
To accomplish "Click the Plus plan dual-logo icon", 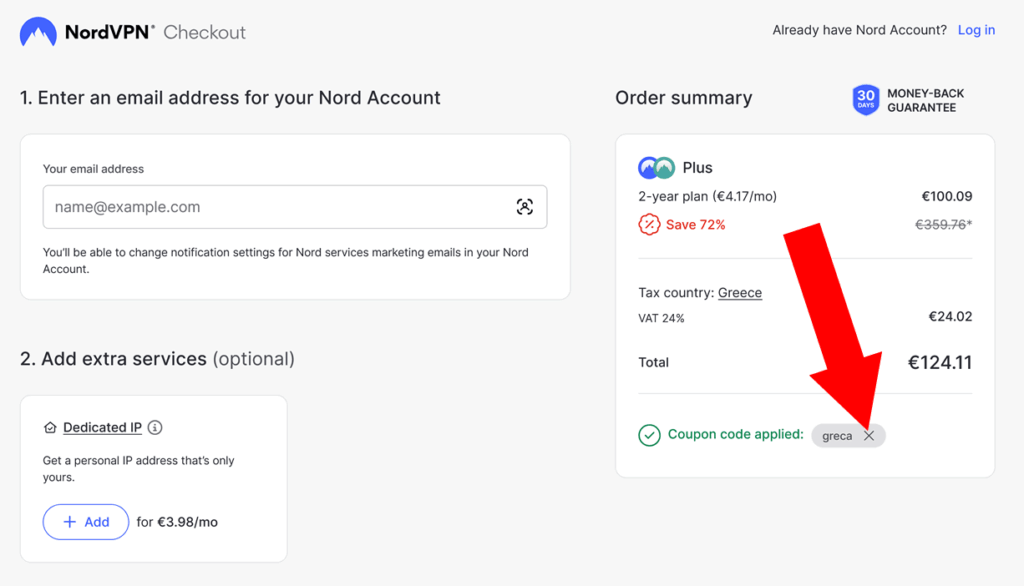I will (x=656, y=168).
